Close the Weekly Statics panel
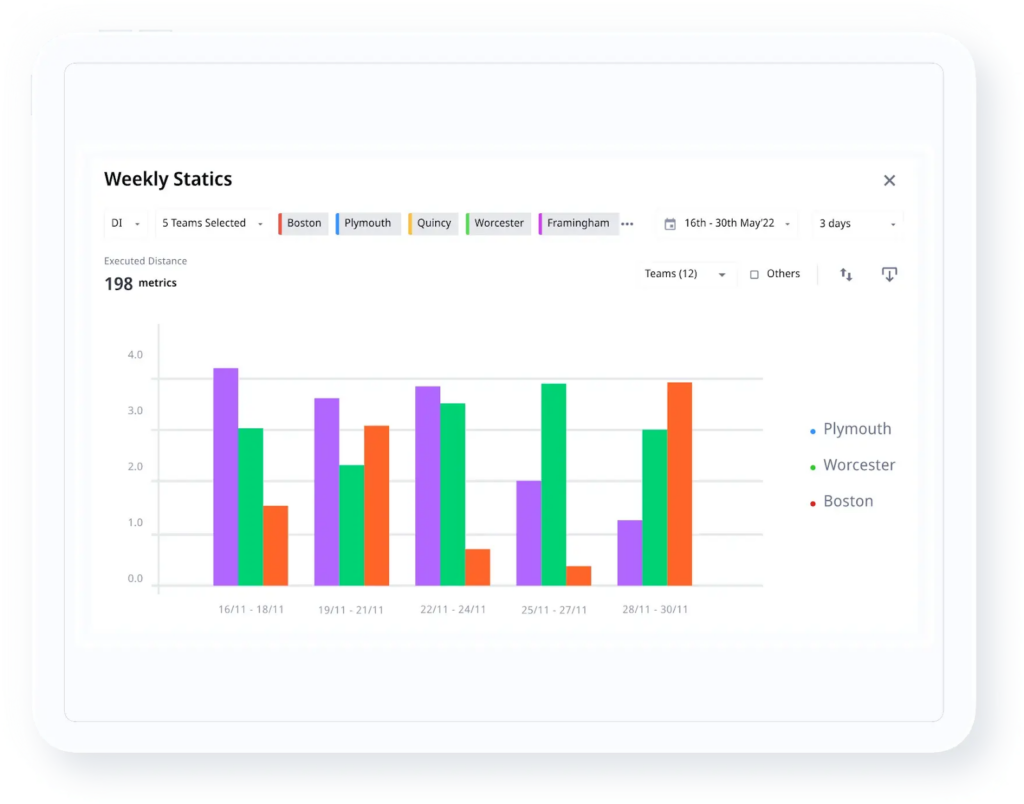The image size is (1024, 804). point(889,180)
